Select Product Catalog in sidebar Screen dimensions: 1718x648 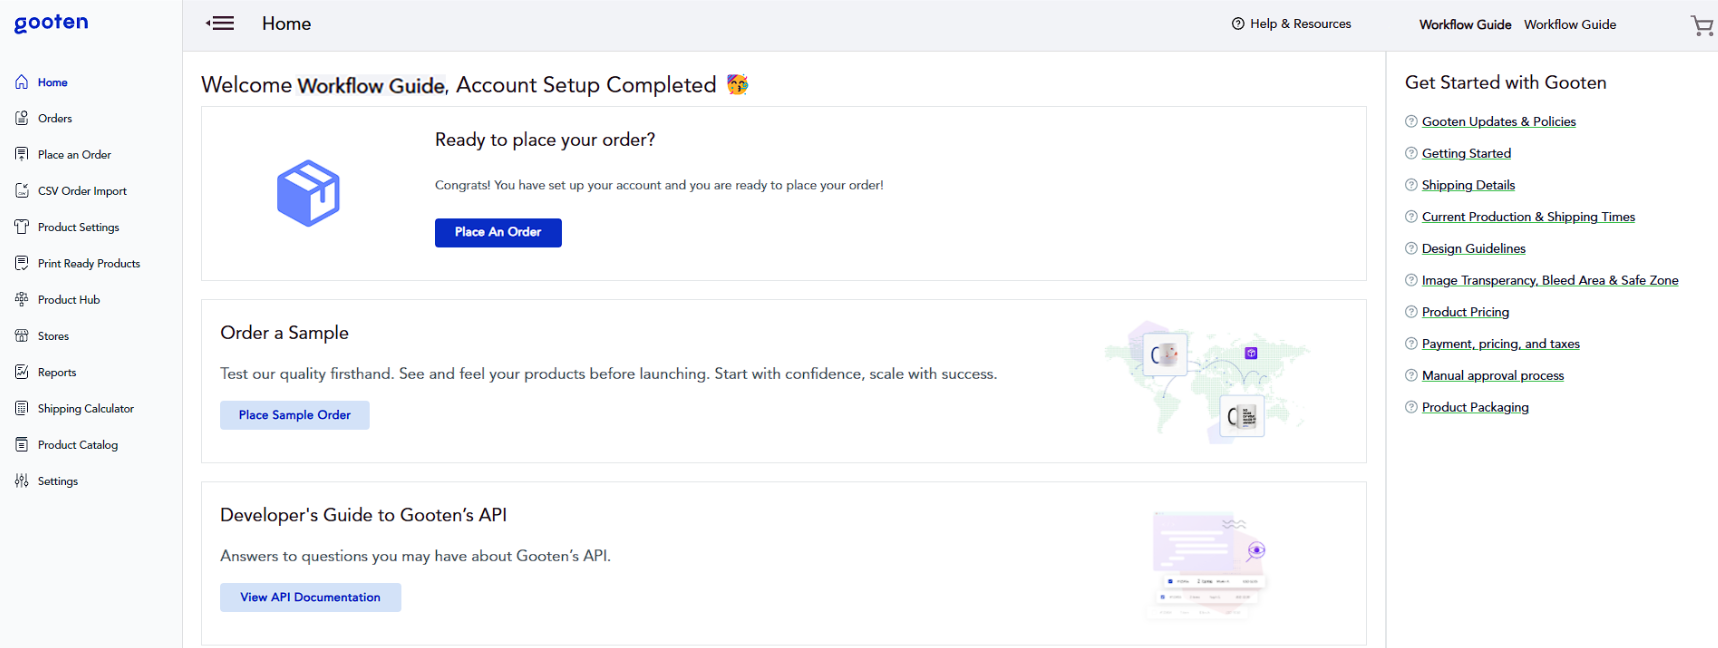(77, 445)
